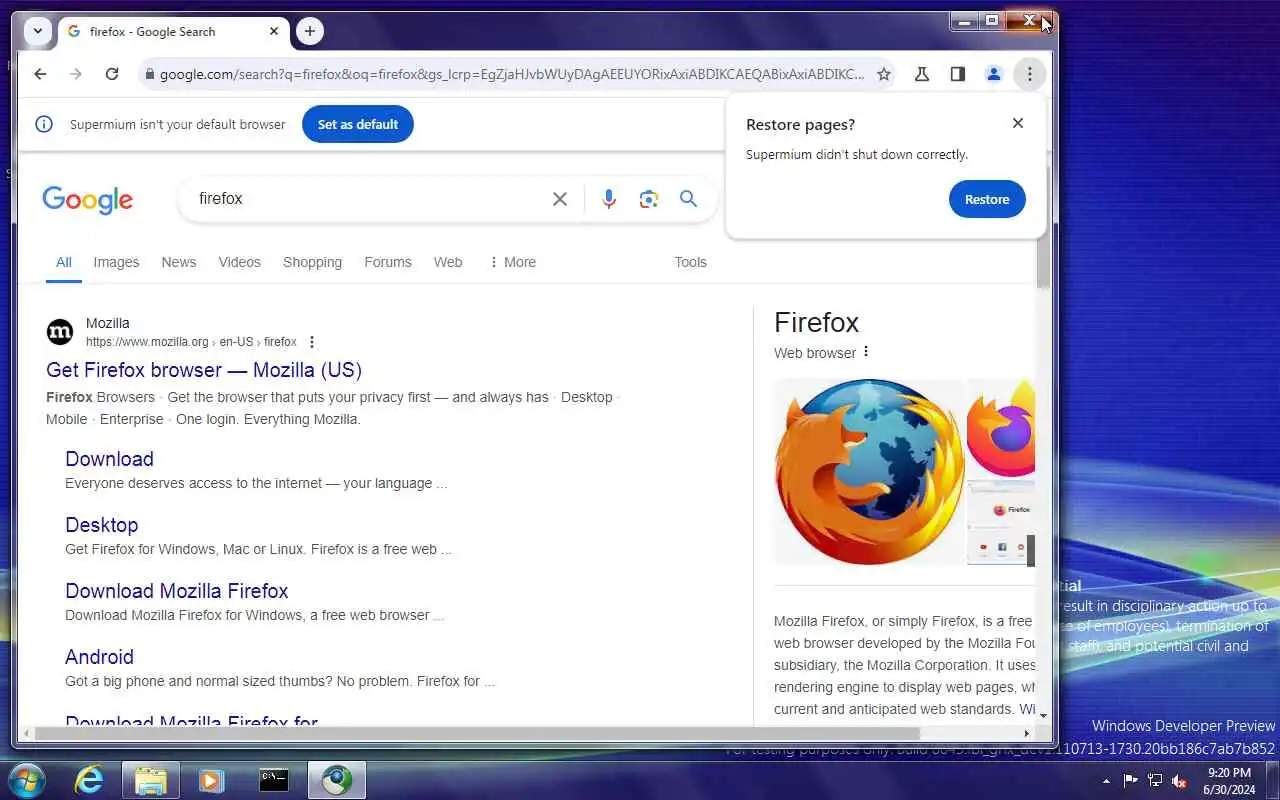The image size is (1280, 800).
Task: Set Supermium as default browser
Action: (x=358, y=124)
